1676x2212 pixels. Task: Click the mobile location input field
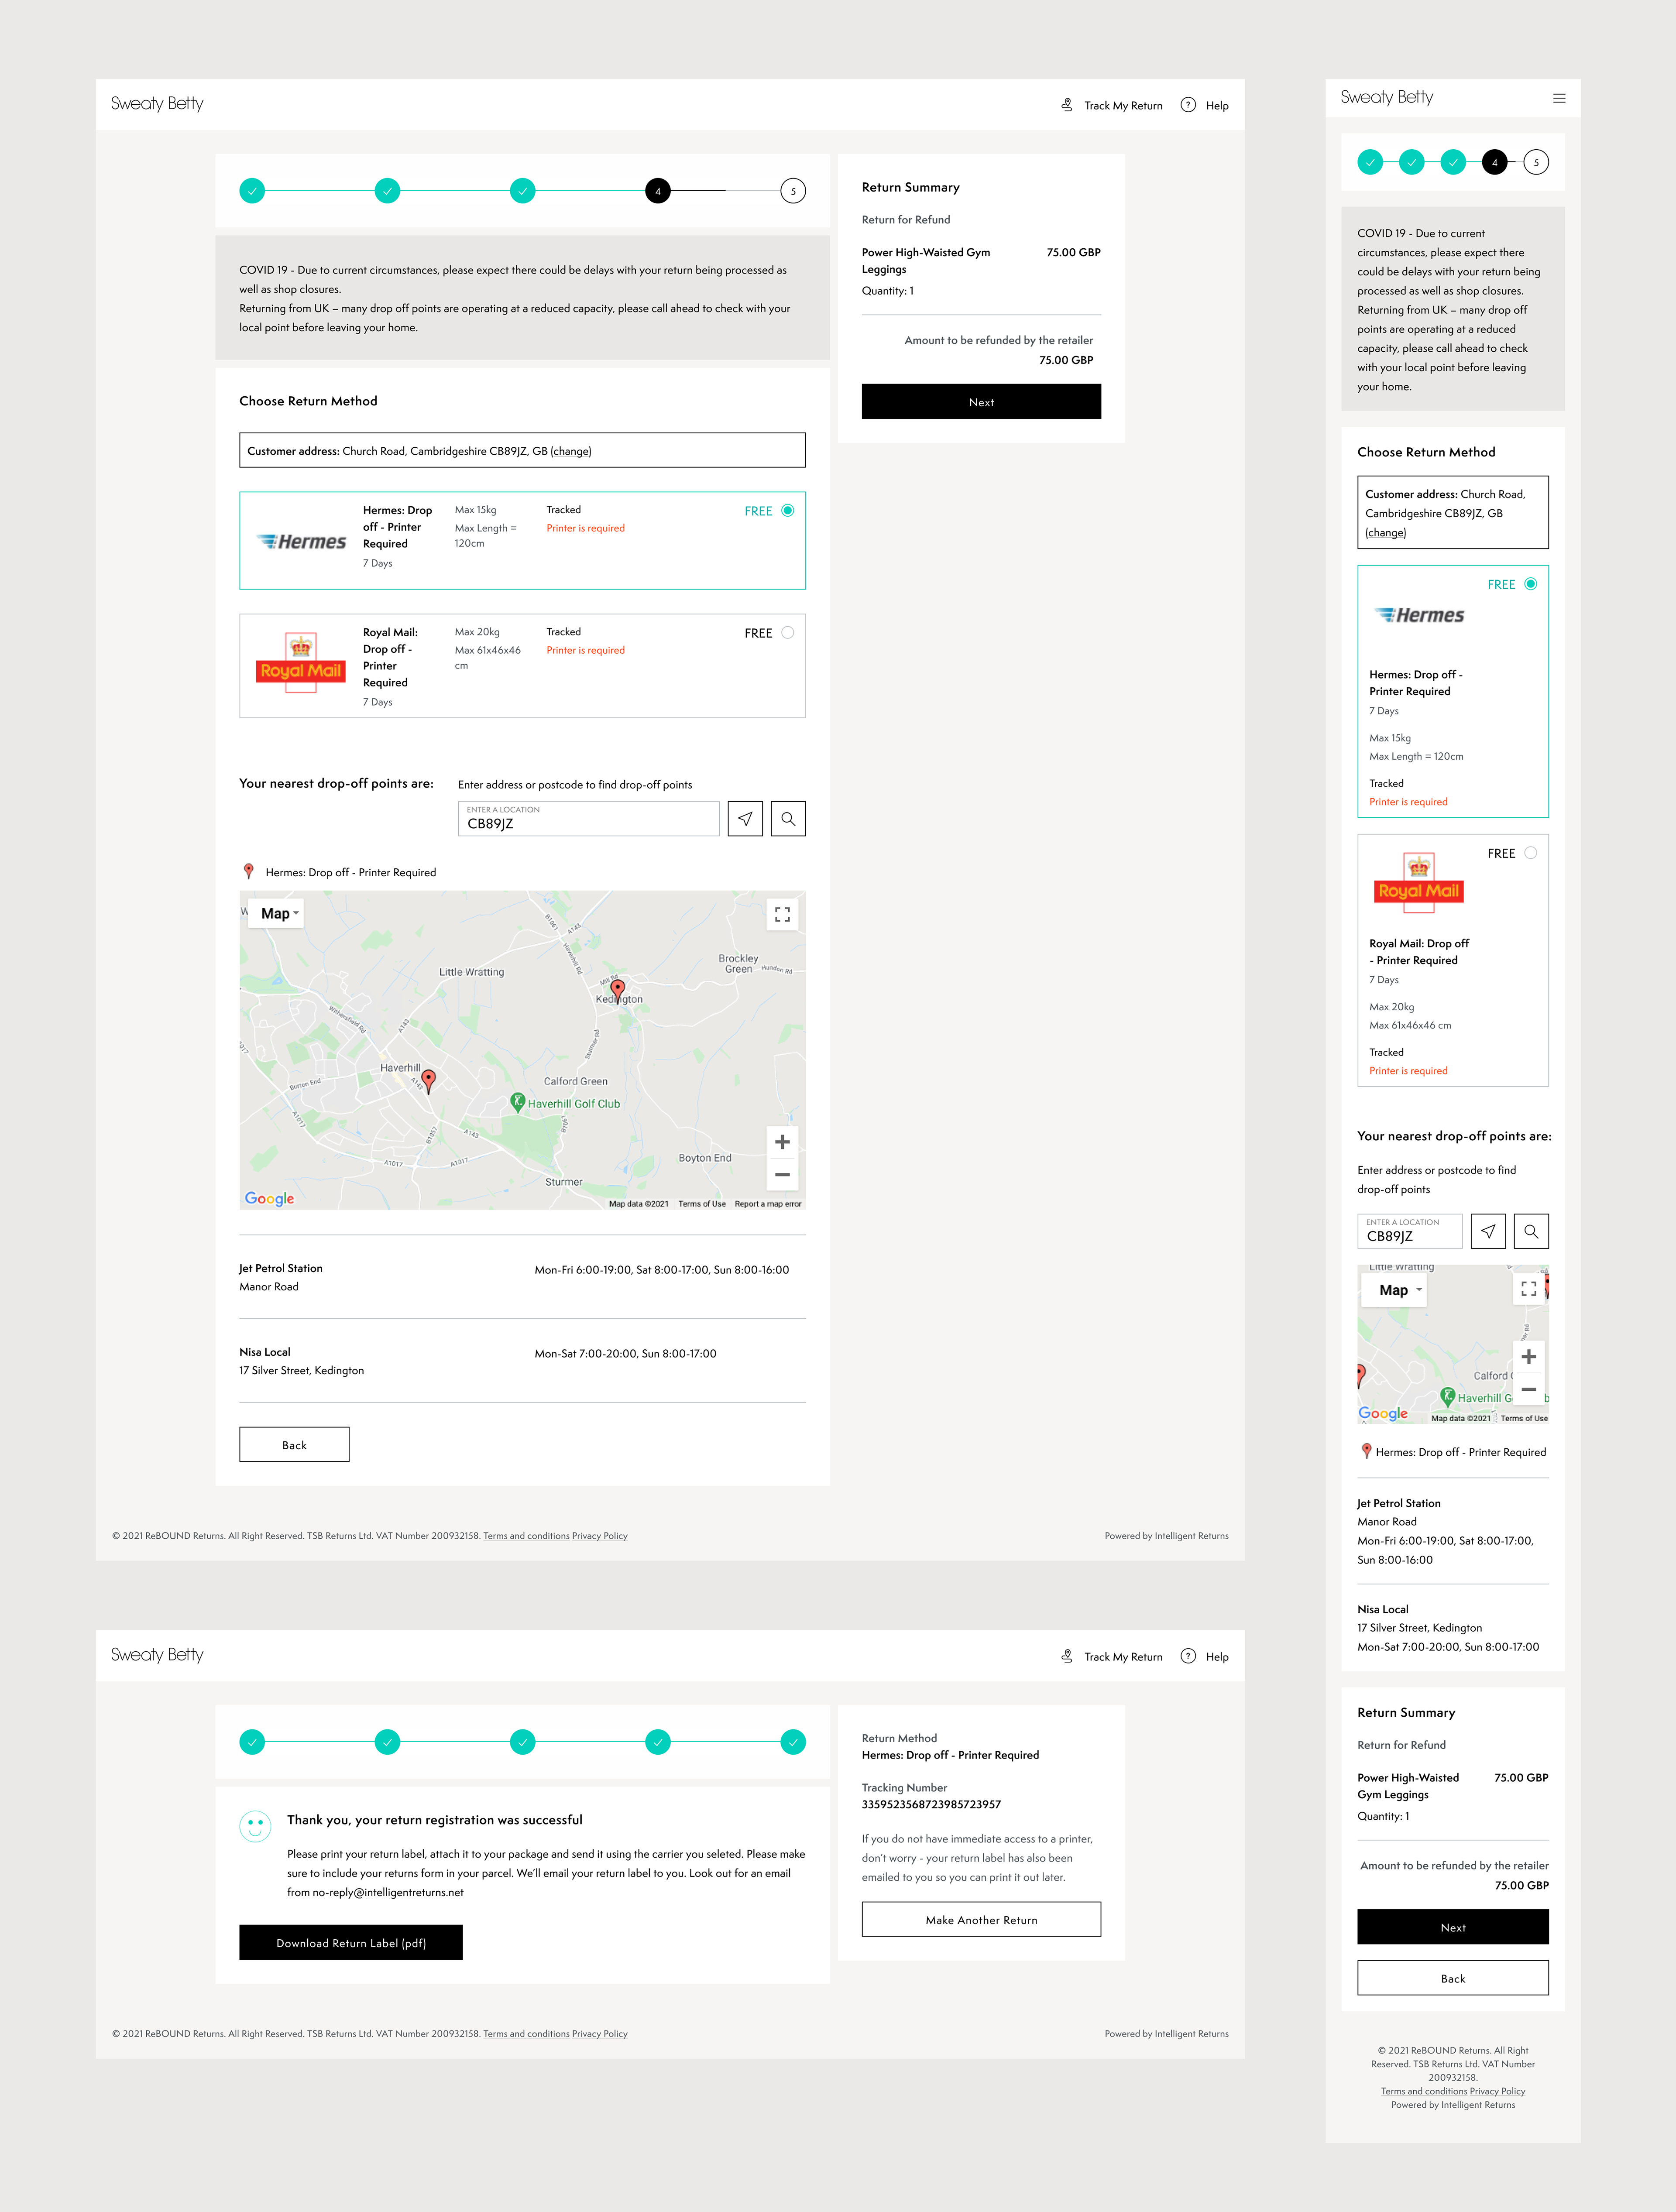pyautogui.click(x=1410, y=1232)
